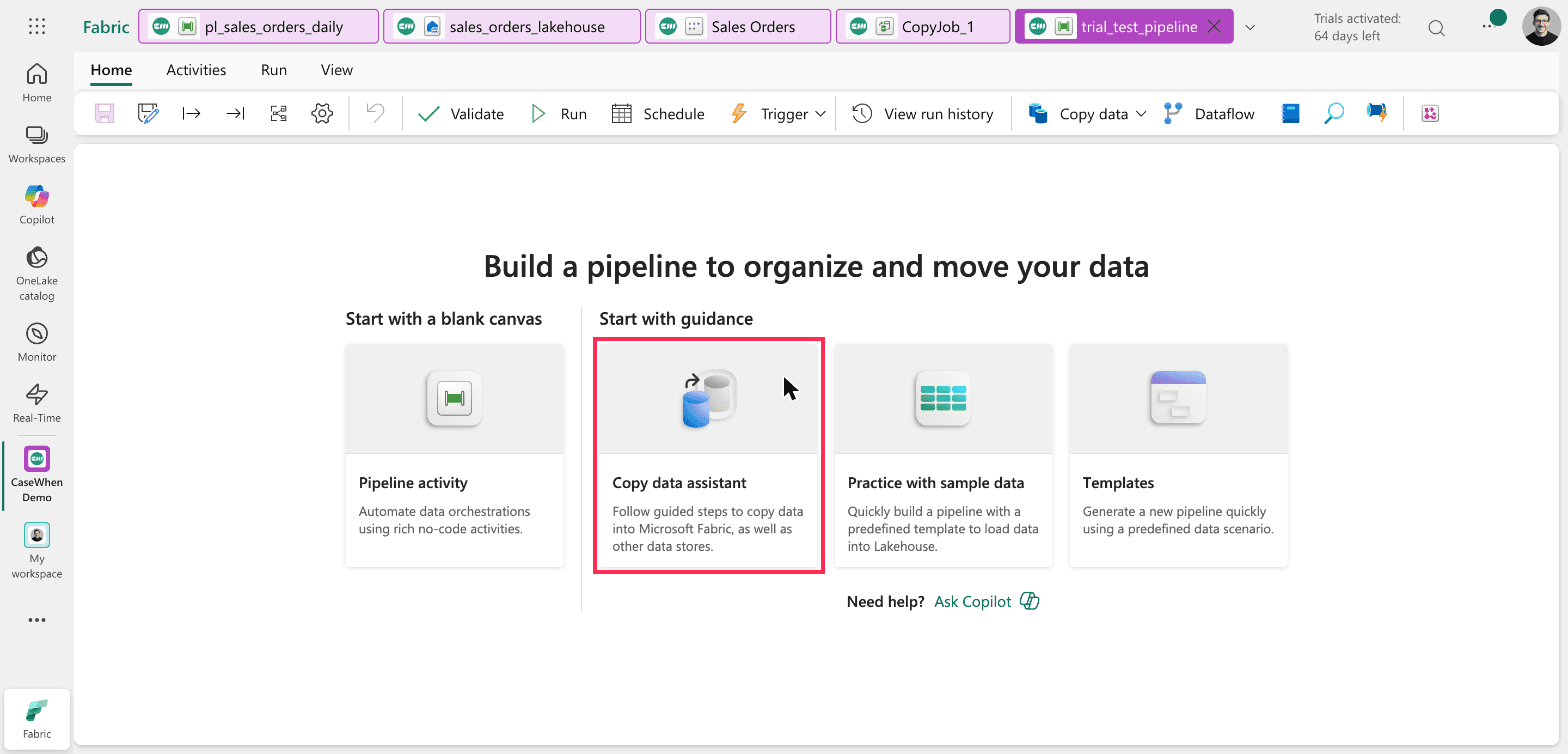Click the Run button in the toolbar

tap(559, 114)
